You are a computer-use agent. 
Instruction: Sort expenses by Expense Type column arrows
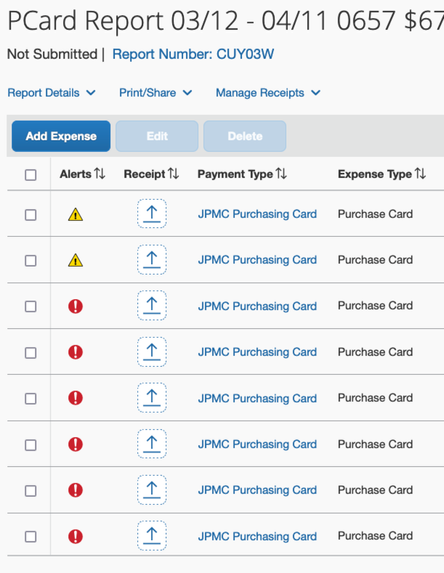(420, 174)
